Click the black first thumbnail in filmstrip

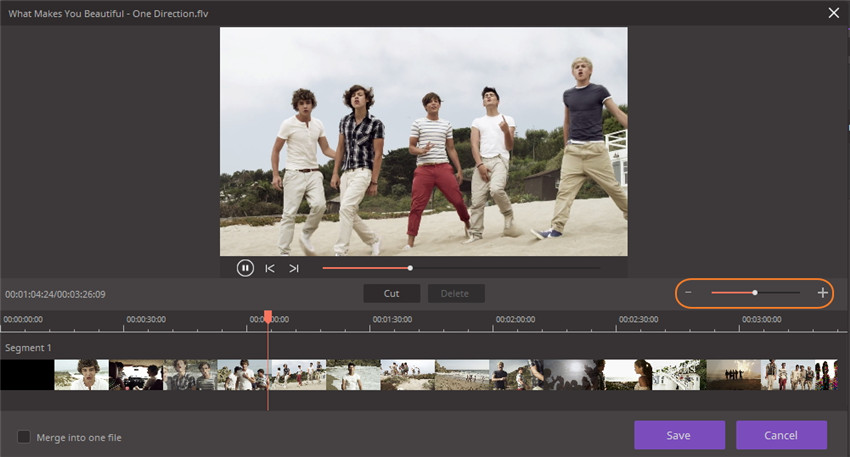(27, 375)
